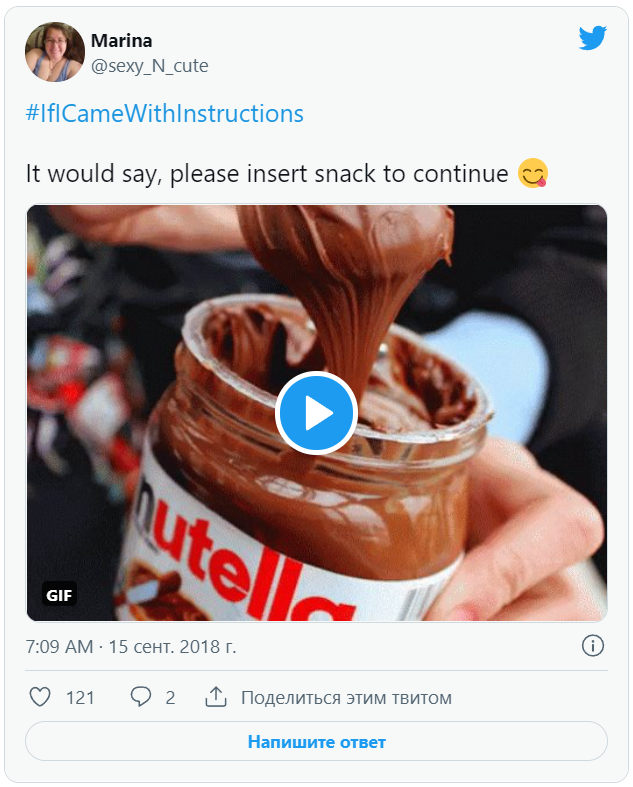Image resolution: width=633 pixels, height=787 pixels.
Task: Open the #IfICameWithInstructions hashtag
Action: [164, 113]
